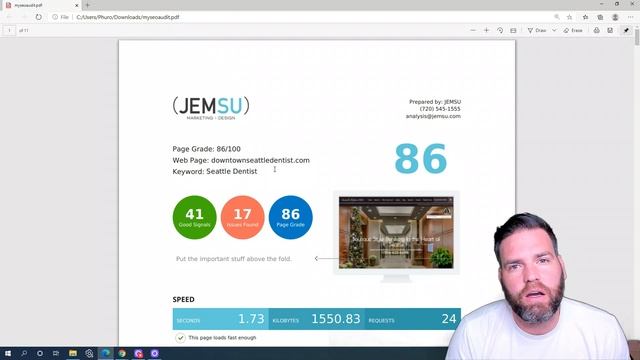Click the 1.73 seconds value
The image size is (640, 360).
point(251,319)
